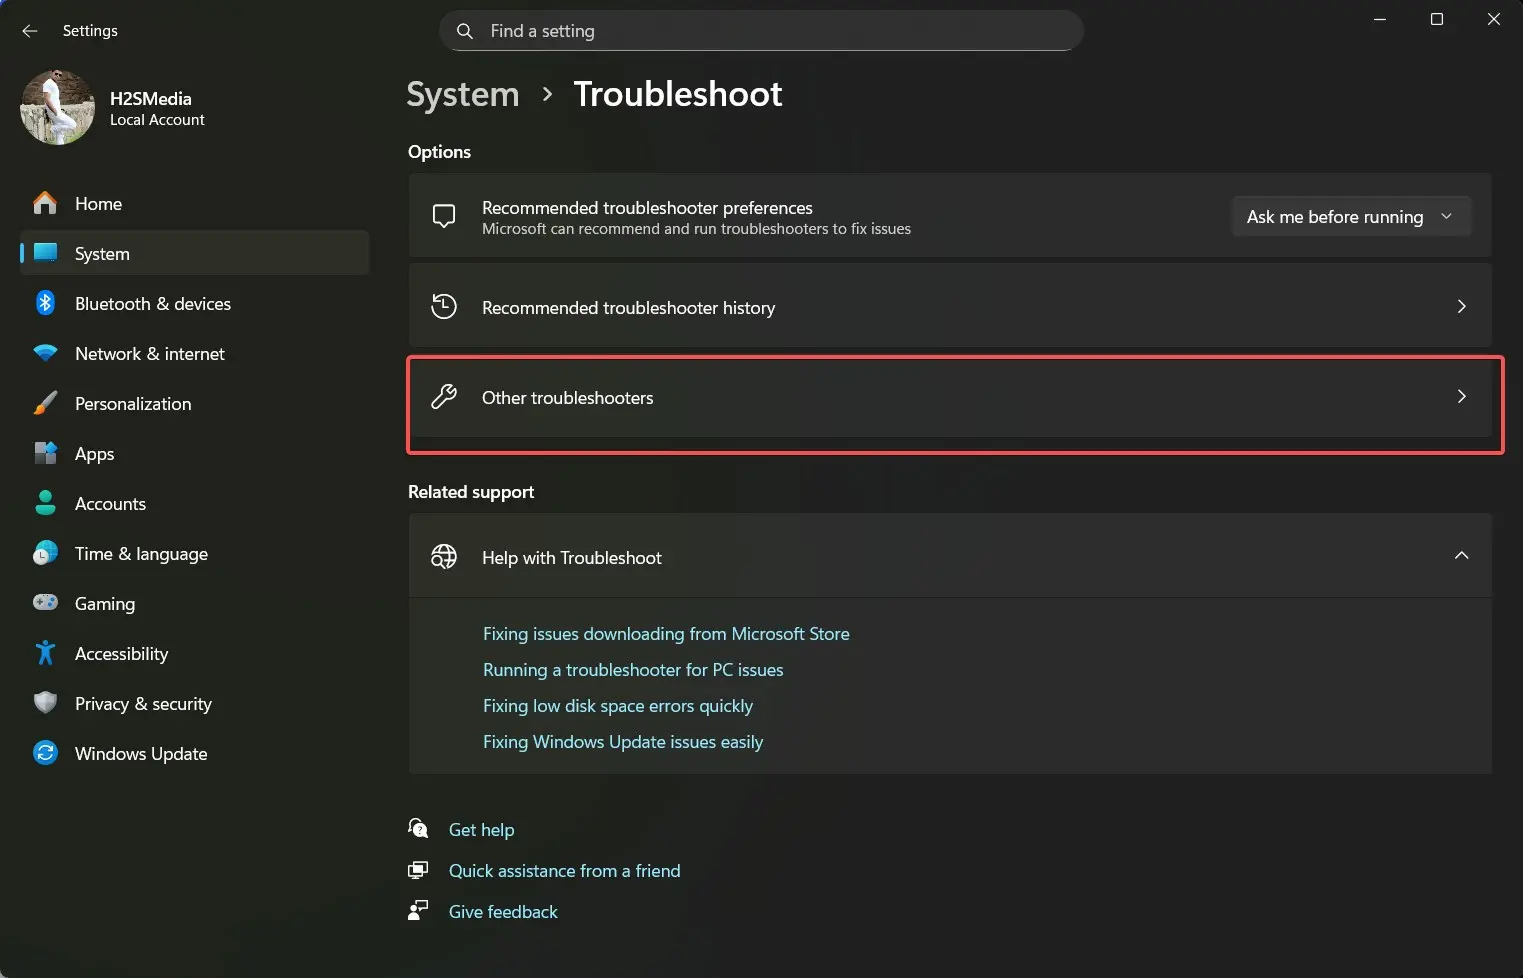Click the Personalization paintbrush icon

tap(45, 403)
